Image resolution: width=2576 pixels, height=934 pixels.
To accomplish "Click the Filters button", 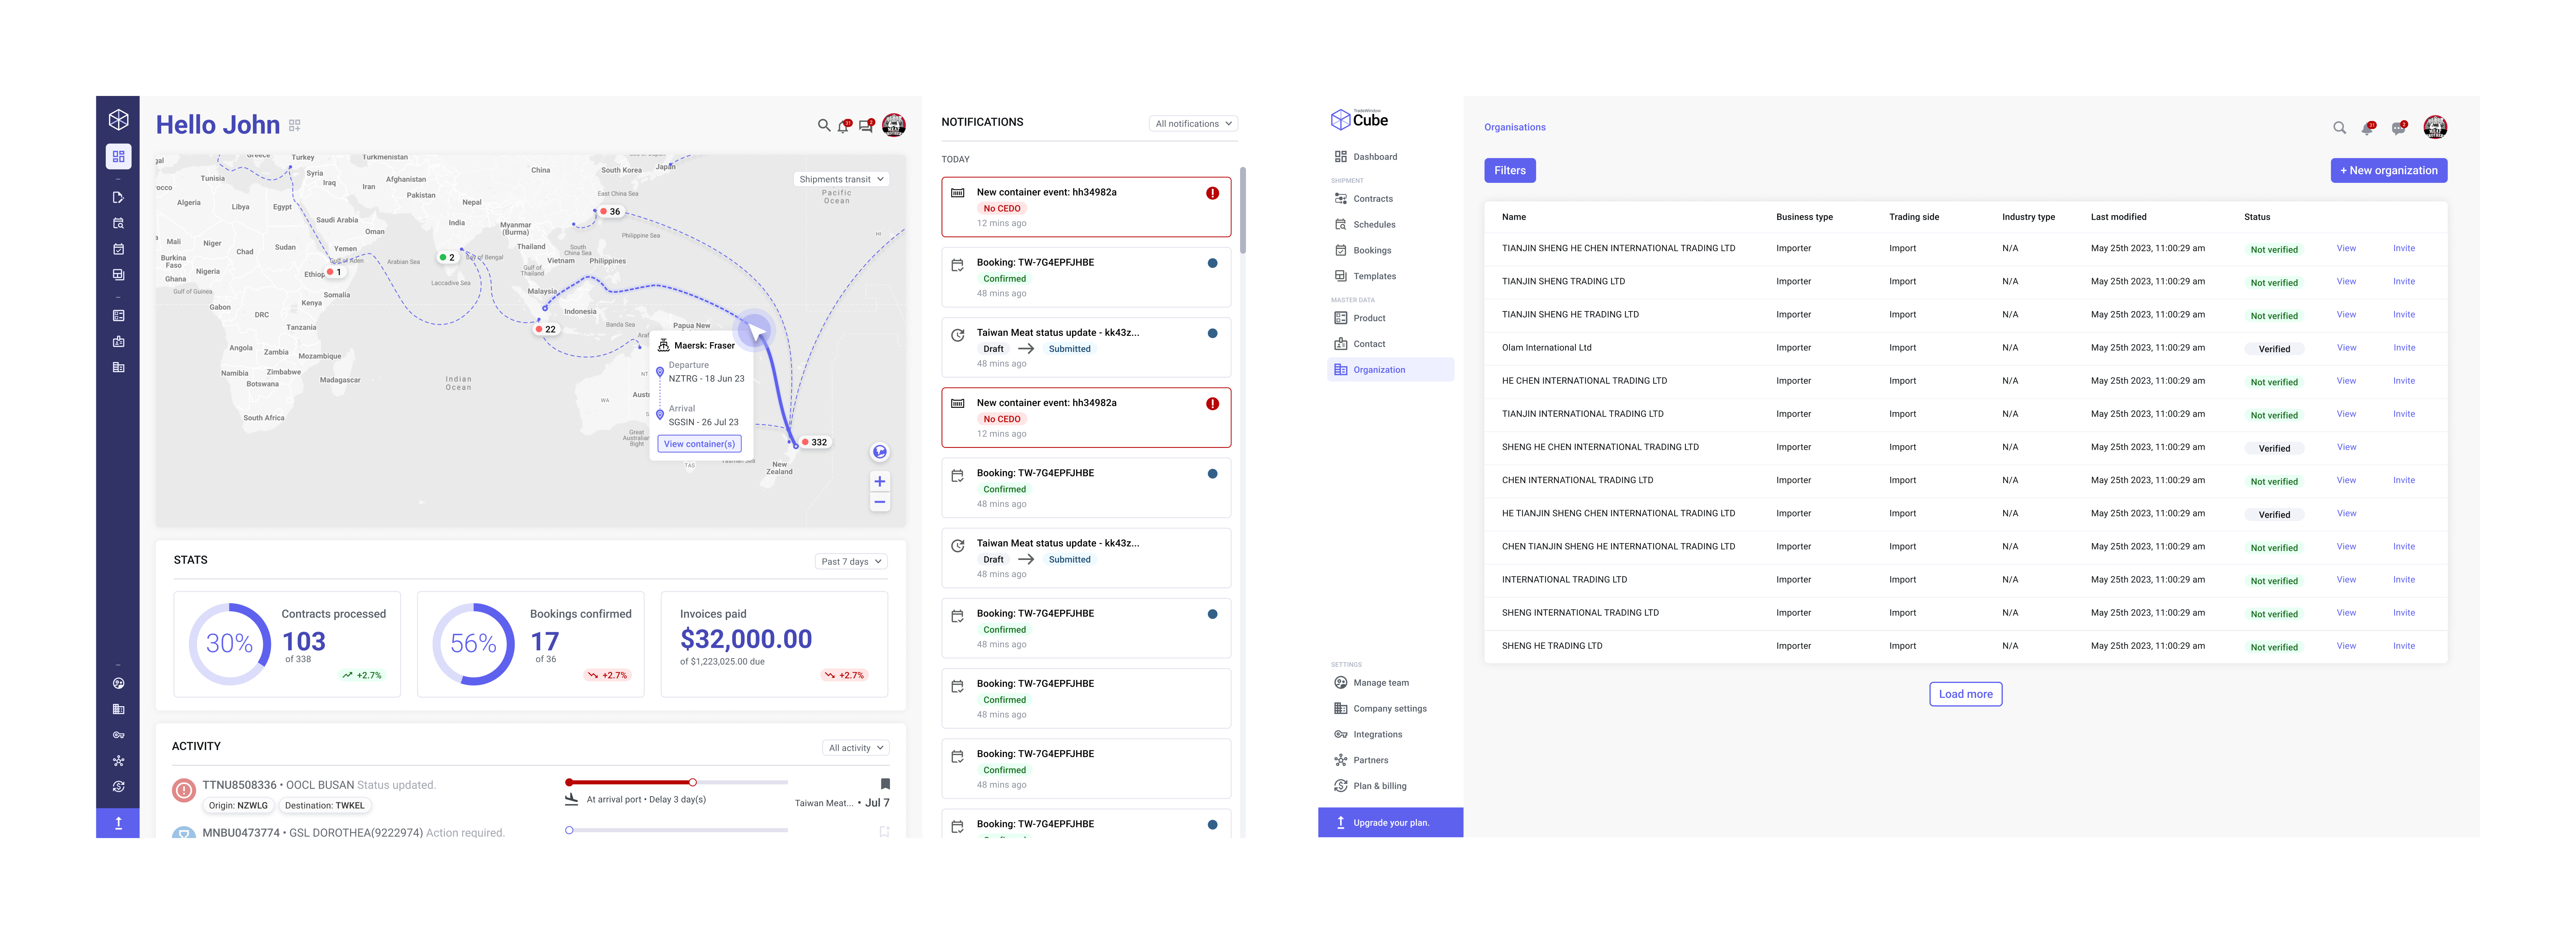I will click(1509, 171).
